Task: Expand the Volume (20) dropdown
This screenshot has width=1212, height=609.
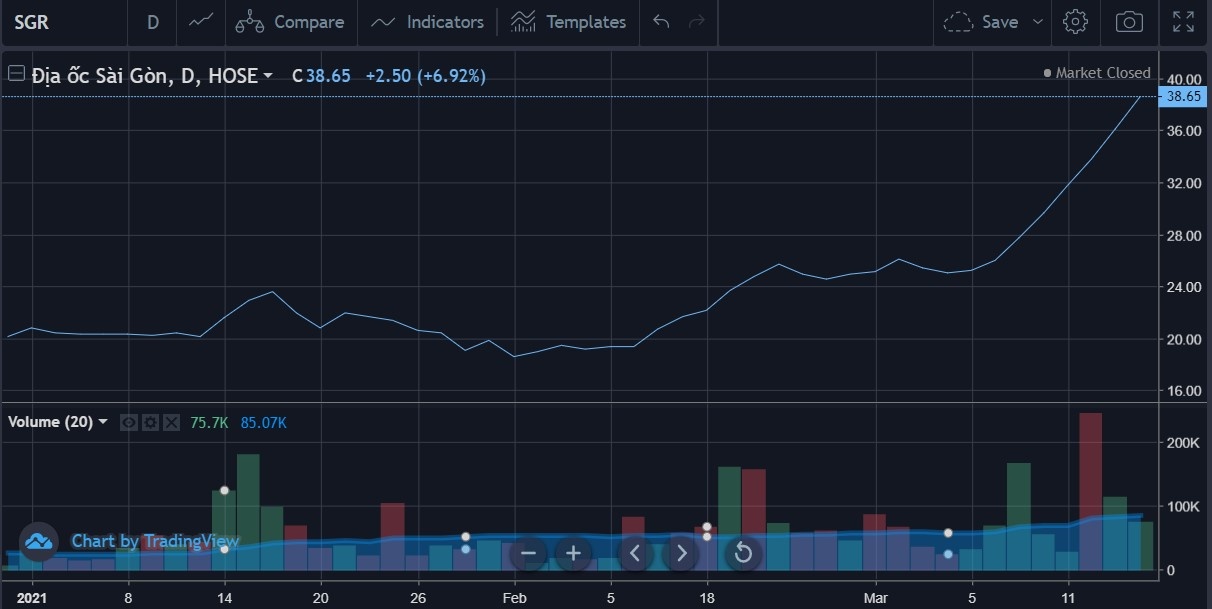Action: pos(102,423)
